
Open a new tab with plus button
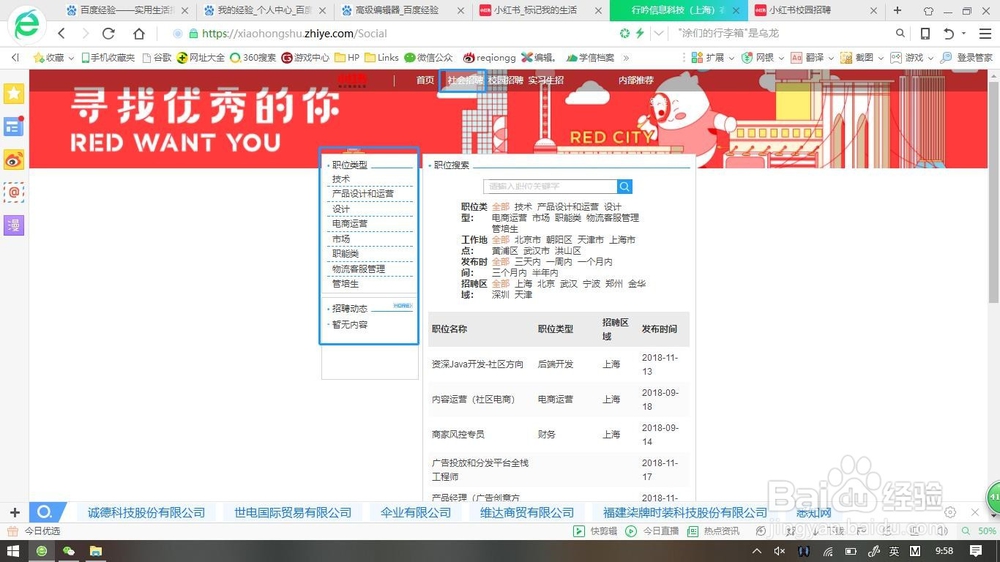[x=897, y=10]
